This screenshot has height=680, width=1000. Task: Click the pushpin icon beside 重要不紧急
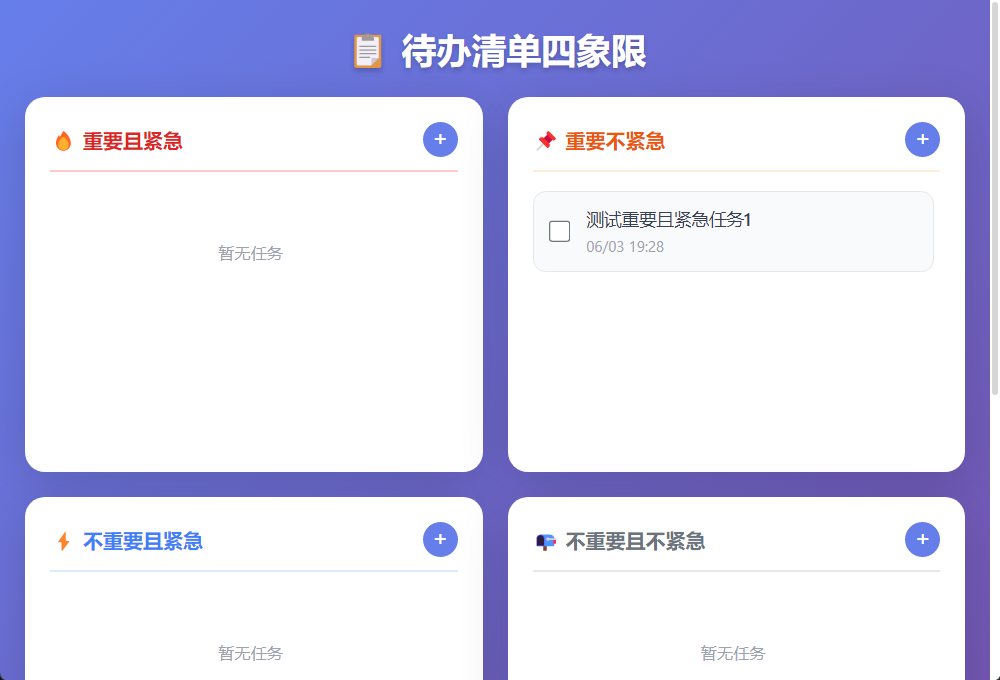(546, 141)
